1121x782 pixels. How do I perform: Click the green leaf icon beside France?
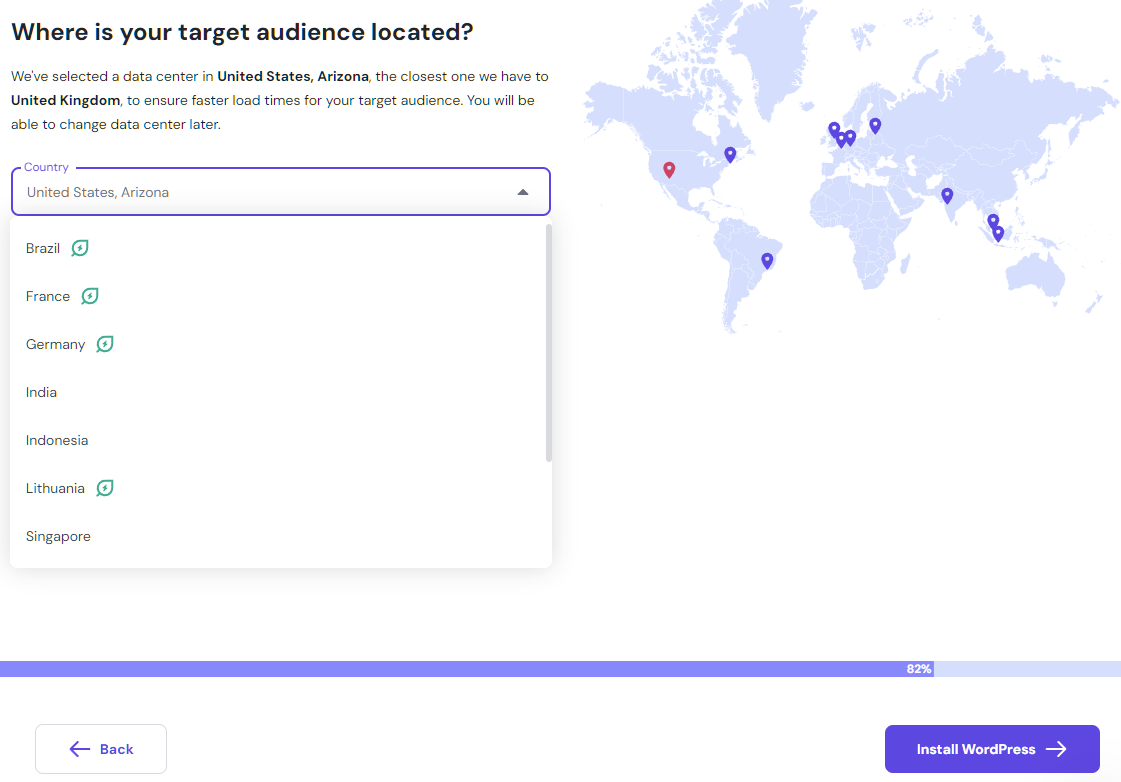tap(90, 296)
